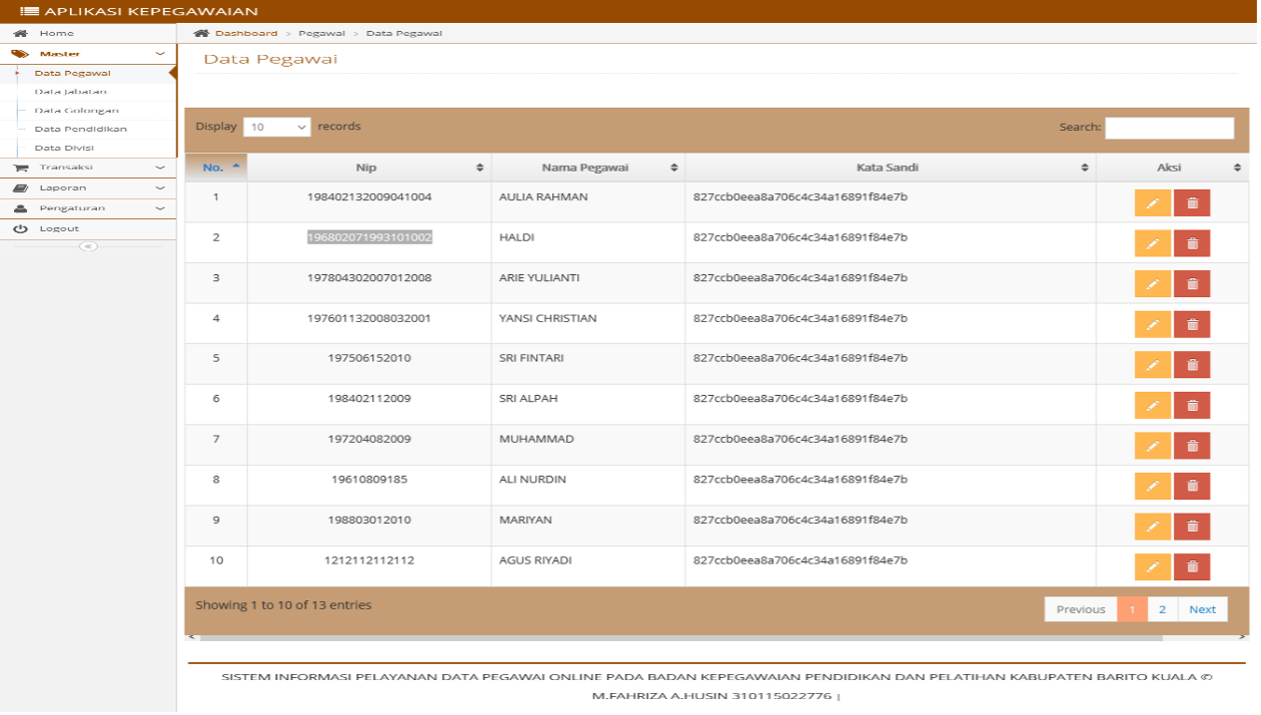The height and width of the screenshot is (715, 1261).
Task: Toggle sort order on the No. column
Action: [216, 167]
